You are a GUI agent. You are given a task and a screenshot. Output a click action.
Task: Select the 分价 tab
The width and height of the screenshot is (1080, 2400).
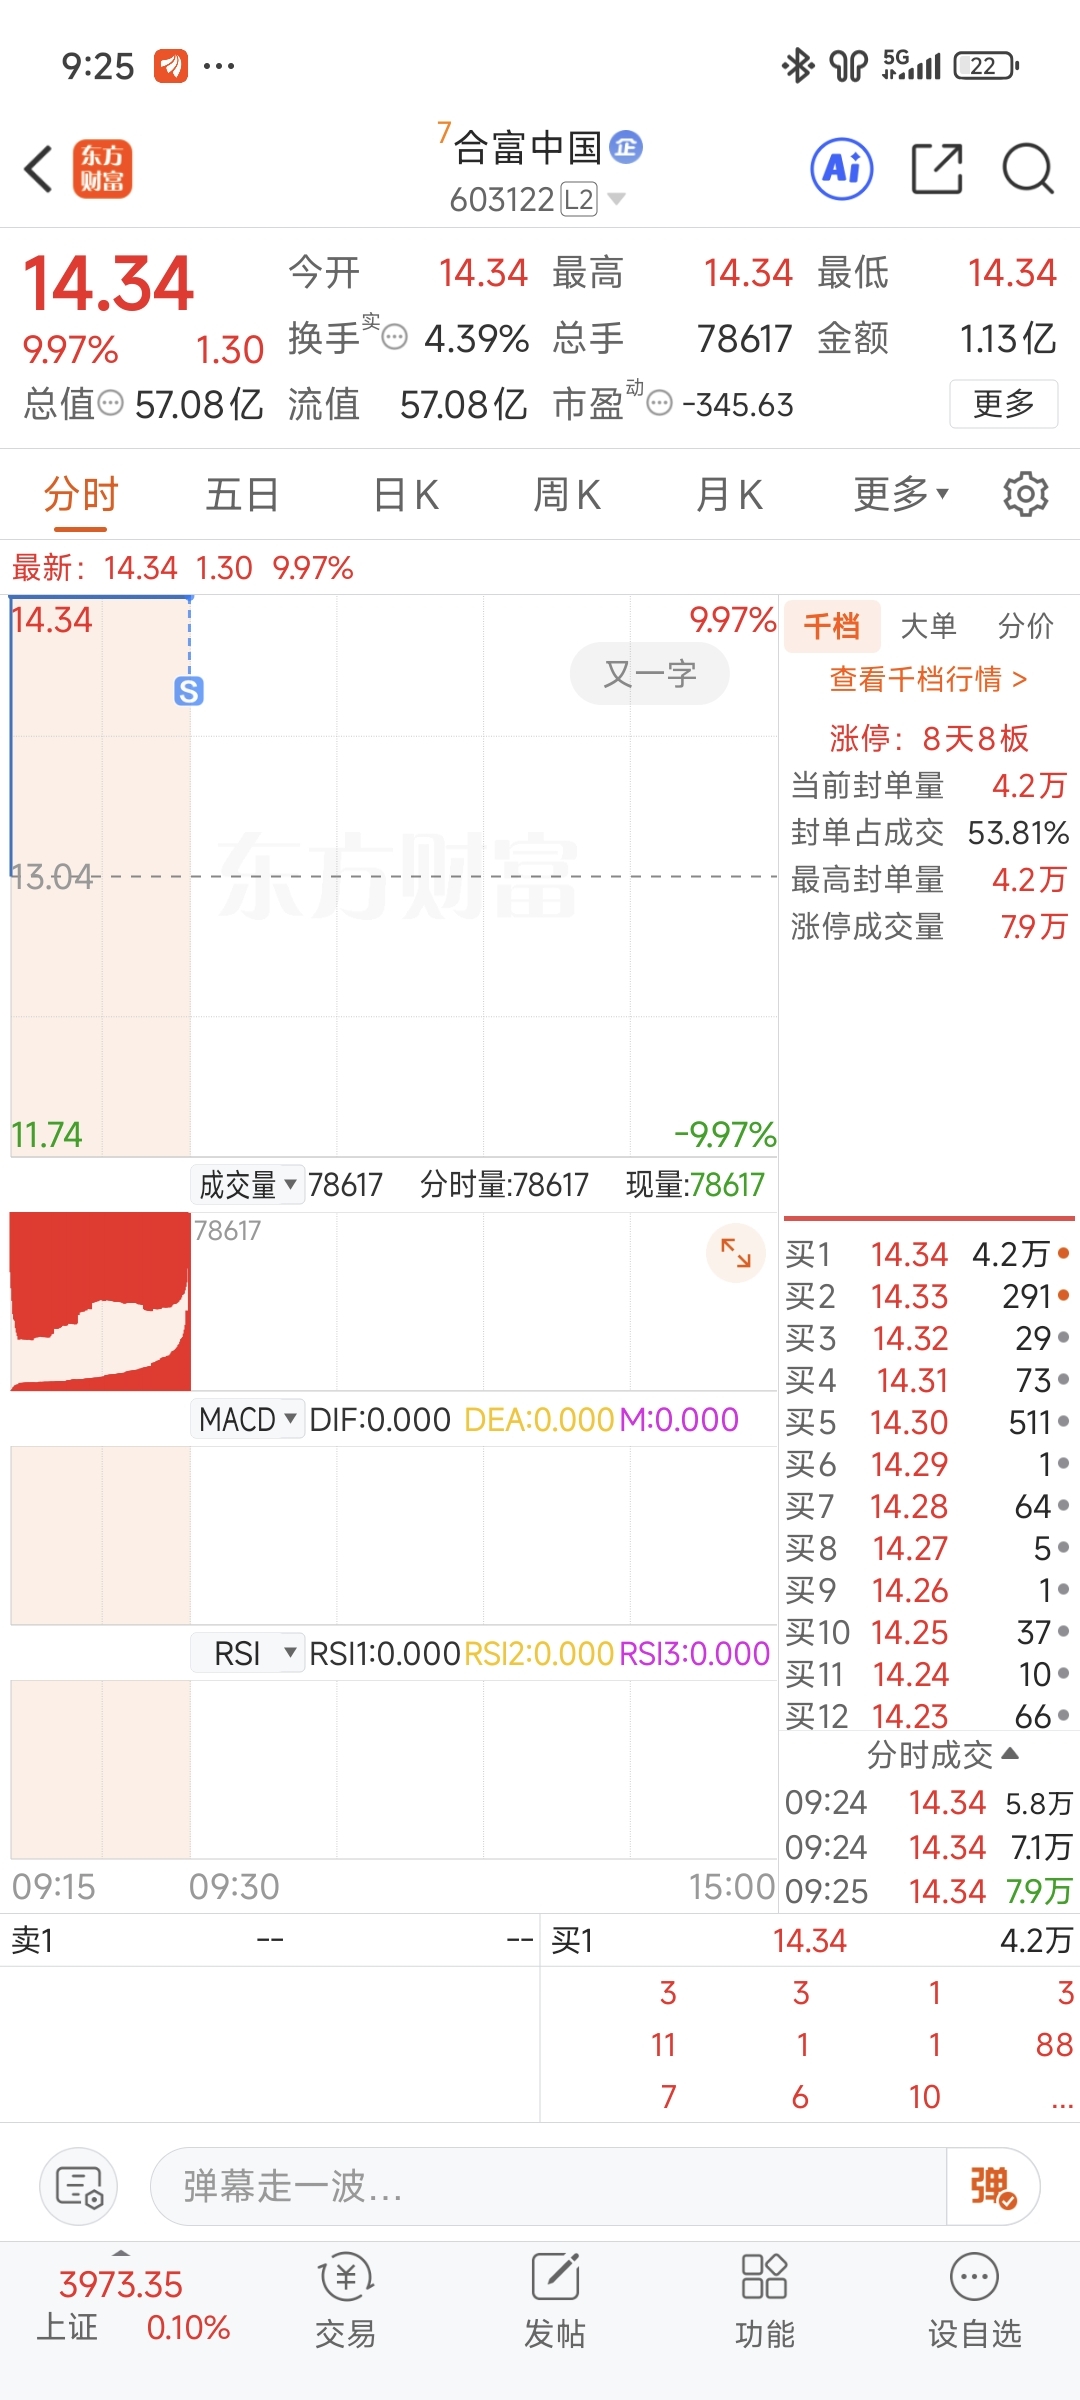(x=1025, y=626)
